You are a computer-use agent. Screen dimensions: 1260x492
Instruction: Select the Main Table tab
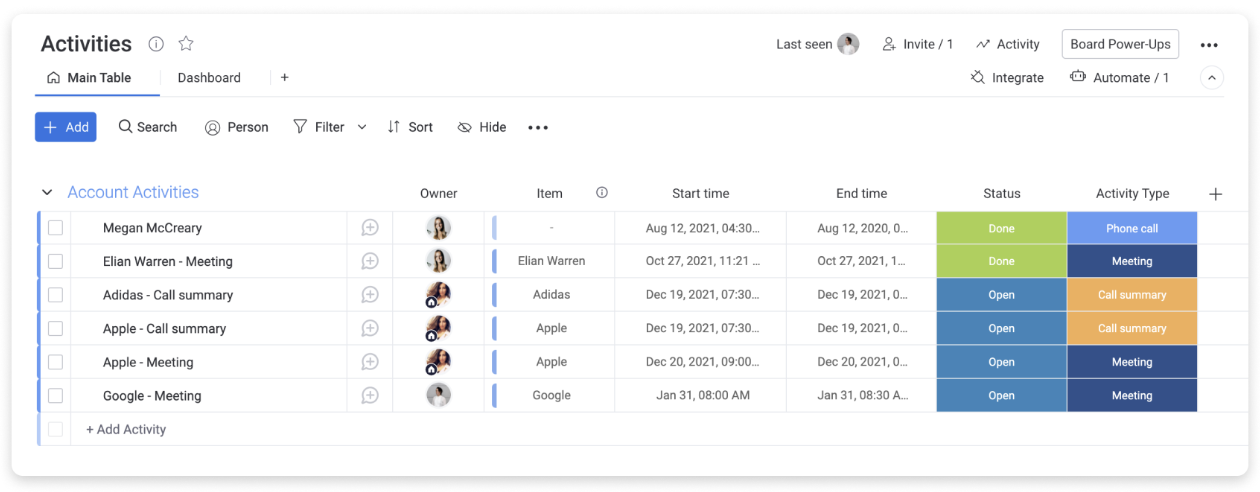tap(89, 77)
